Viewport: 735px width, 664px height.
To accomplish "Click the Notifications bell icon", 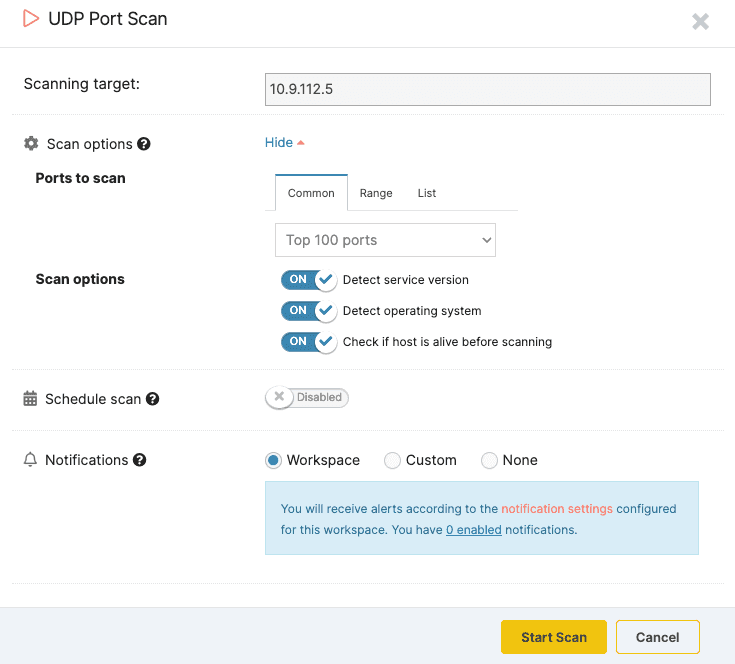I will click(30, 460).
